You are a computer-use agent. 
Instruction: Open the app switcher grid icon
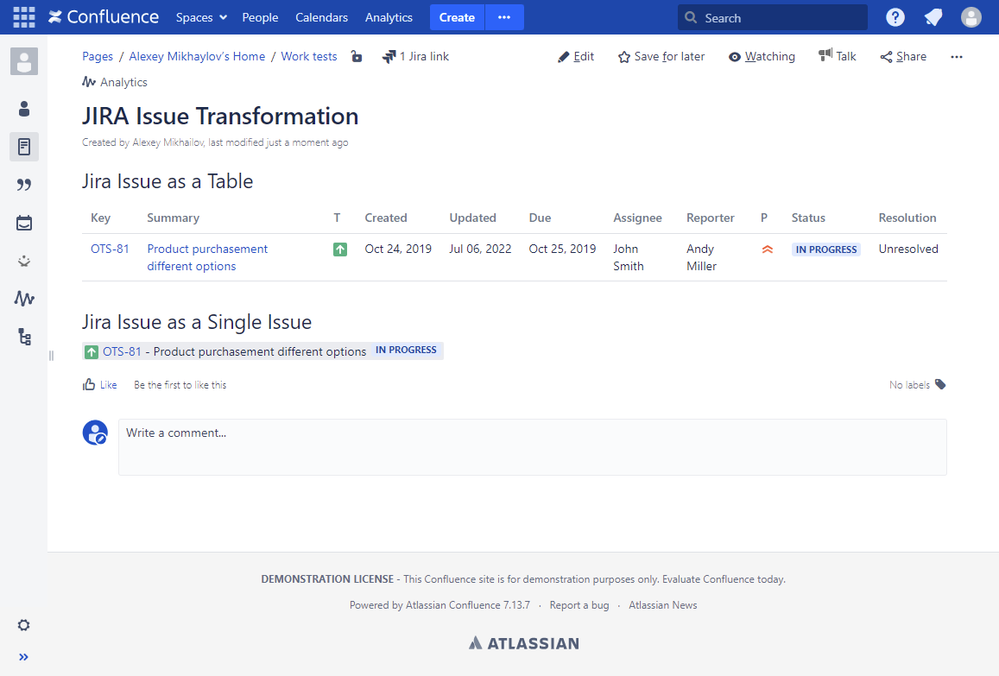[x=24, y=17]
